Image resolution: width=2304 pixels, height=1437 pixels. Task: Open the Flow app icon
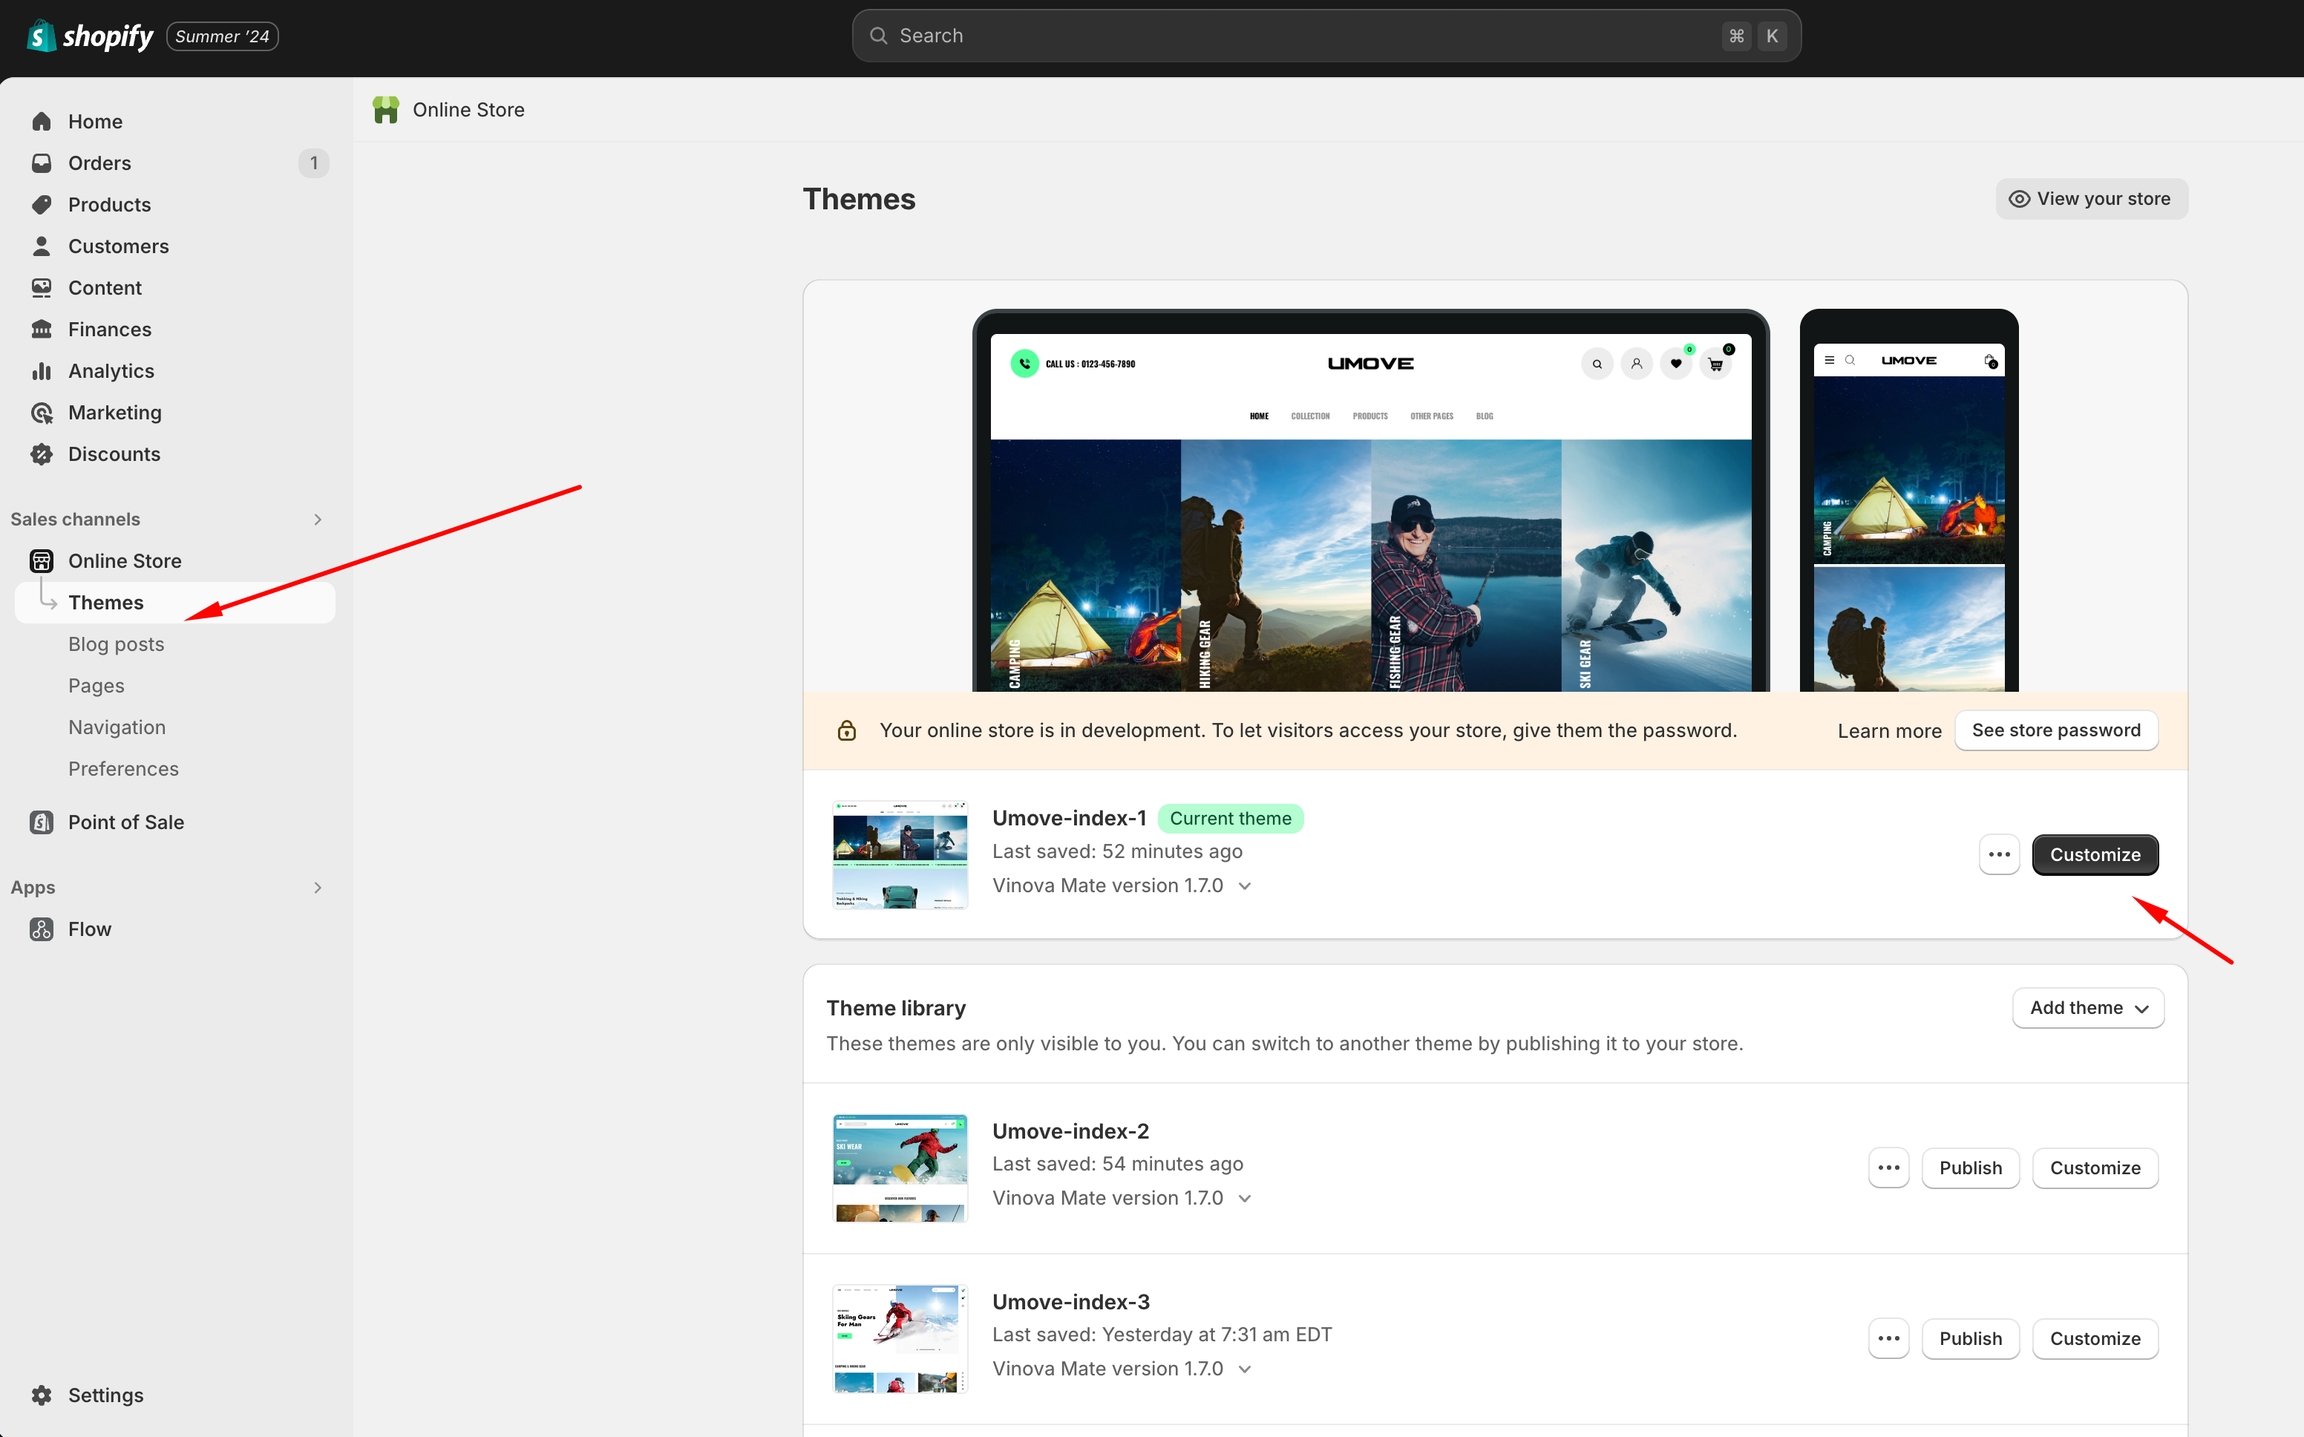41,929
